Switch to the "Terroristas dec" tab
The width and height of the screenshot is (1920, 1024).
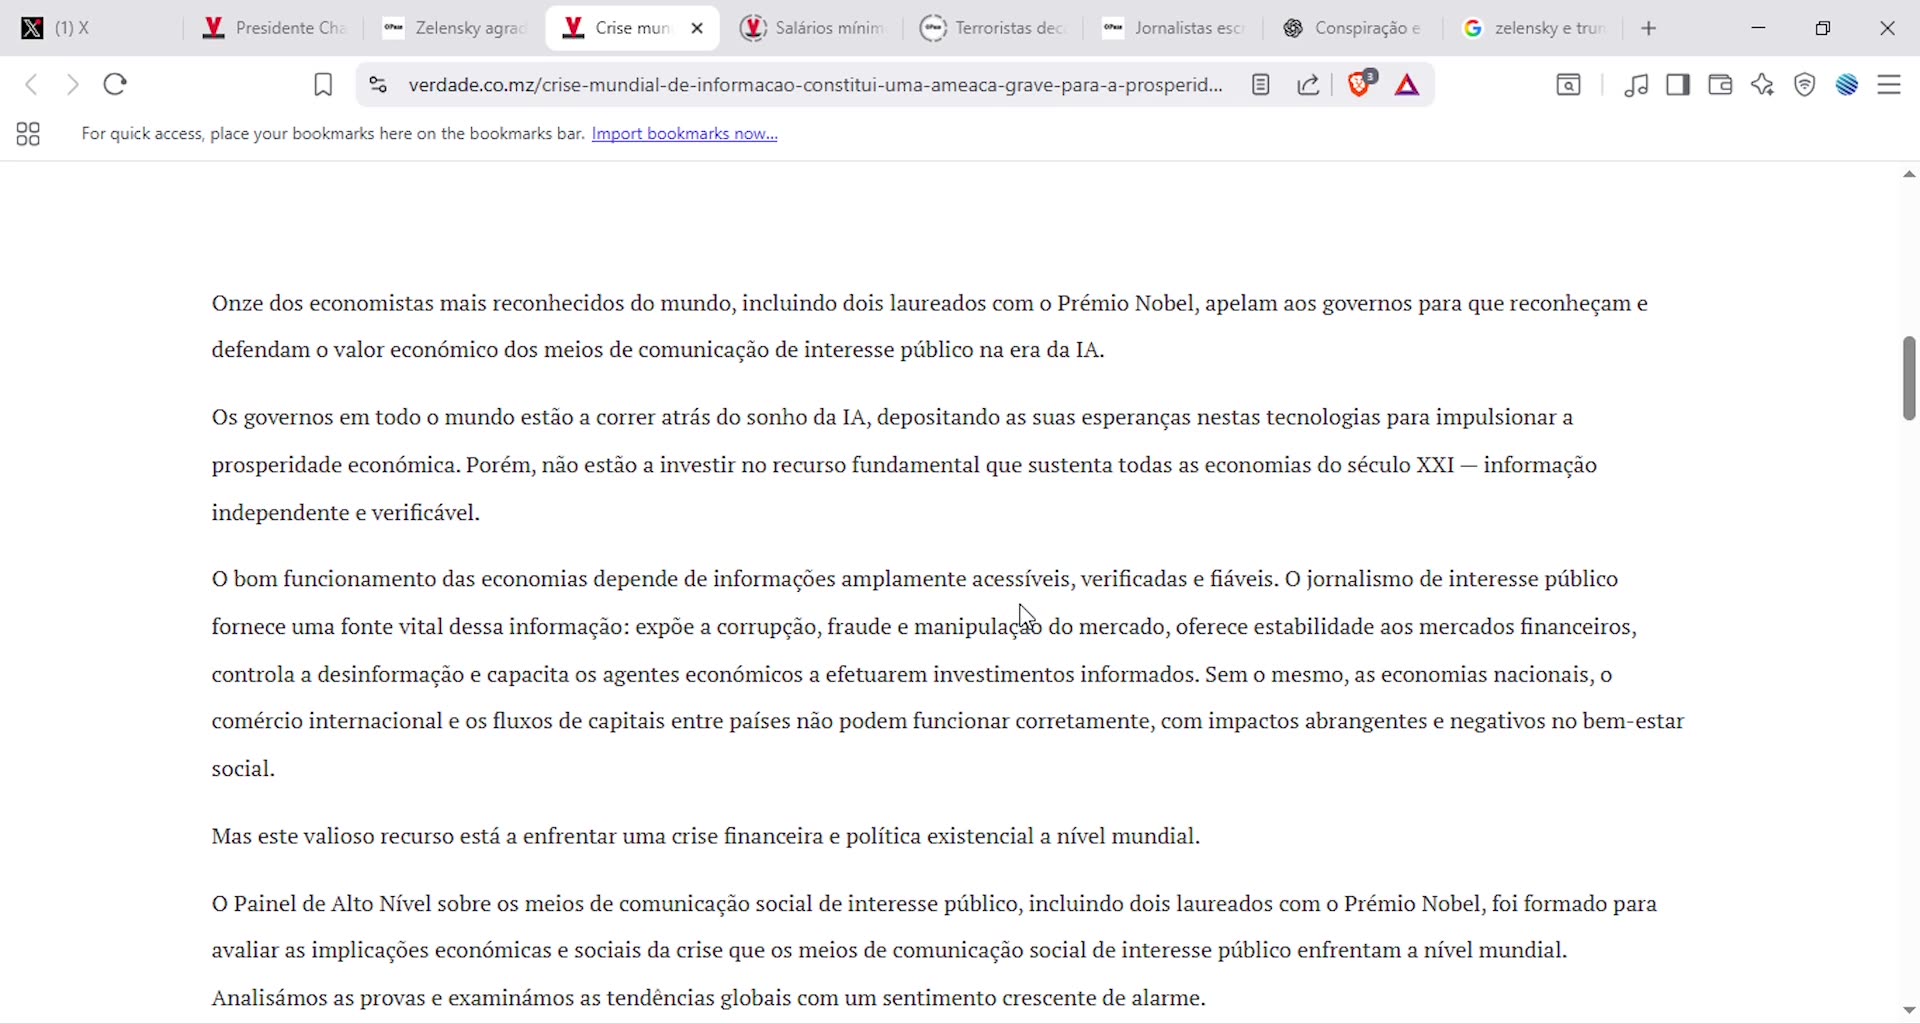(x=992, y=29)
